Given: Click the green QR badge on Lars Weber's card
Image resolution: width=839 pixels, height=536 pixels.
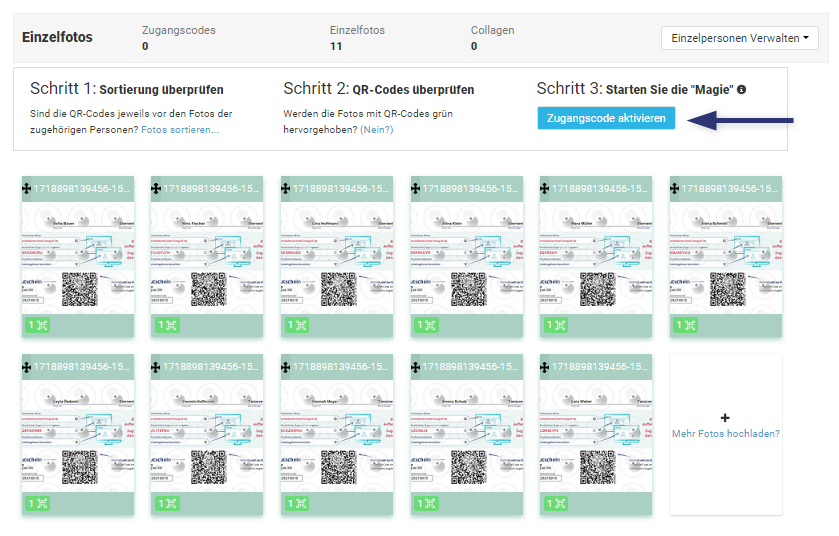Looking at the screenshot, I should point(556,503).
